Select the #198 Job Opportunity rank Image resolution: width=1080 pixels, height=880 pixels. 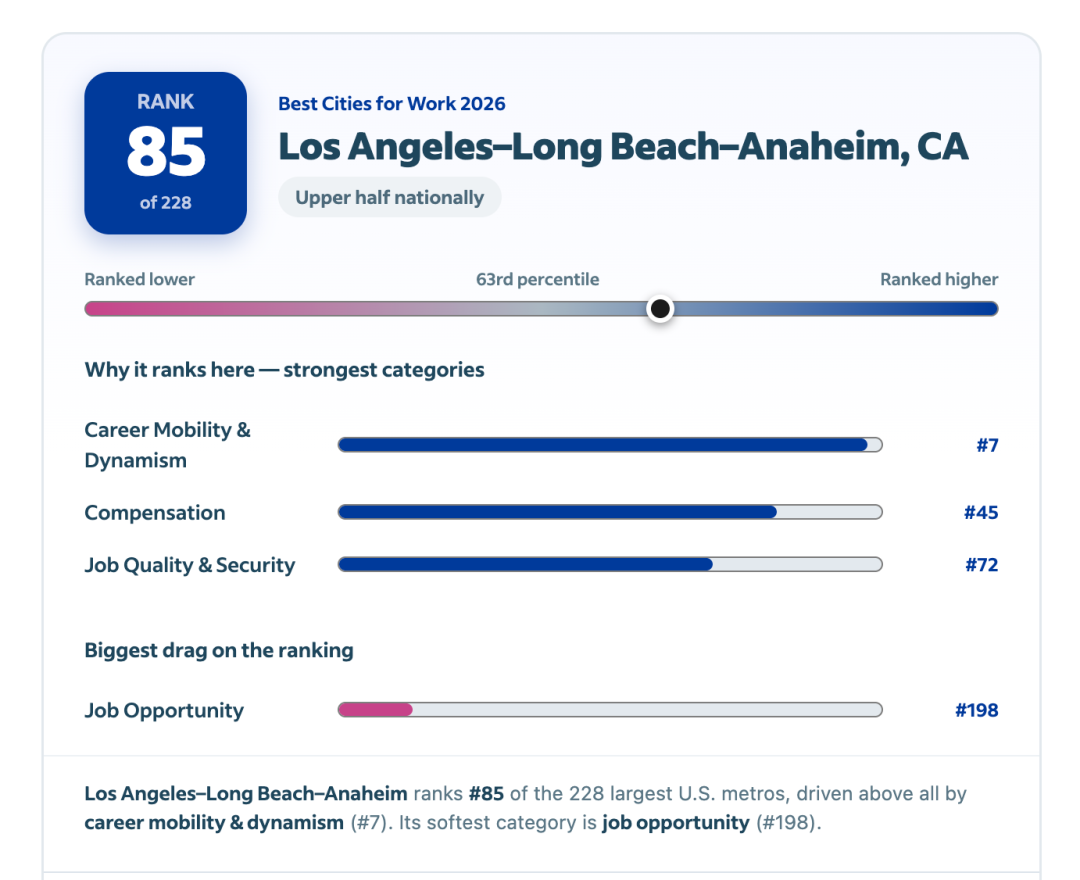click(976, 710)
